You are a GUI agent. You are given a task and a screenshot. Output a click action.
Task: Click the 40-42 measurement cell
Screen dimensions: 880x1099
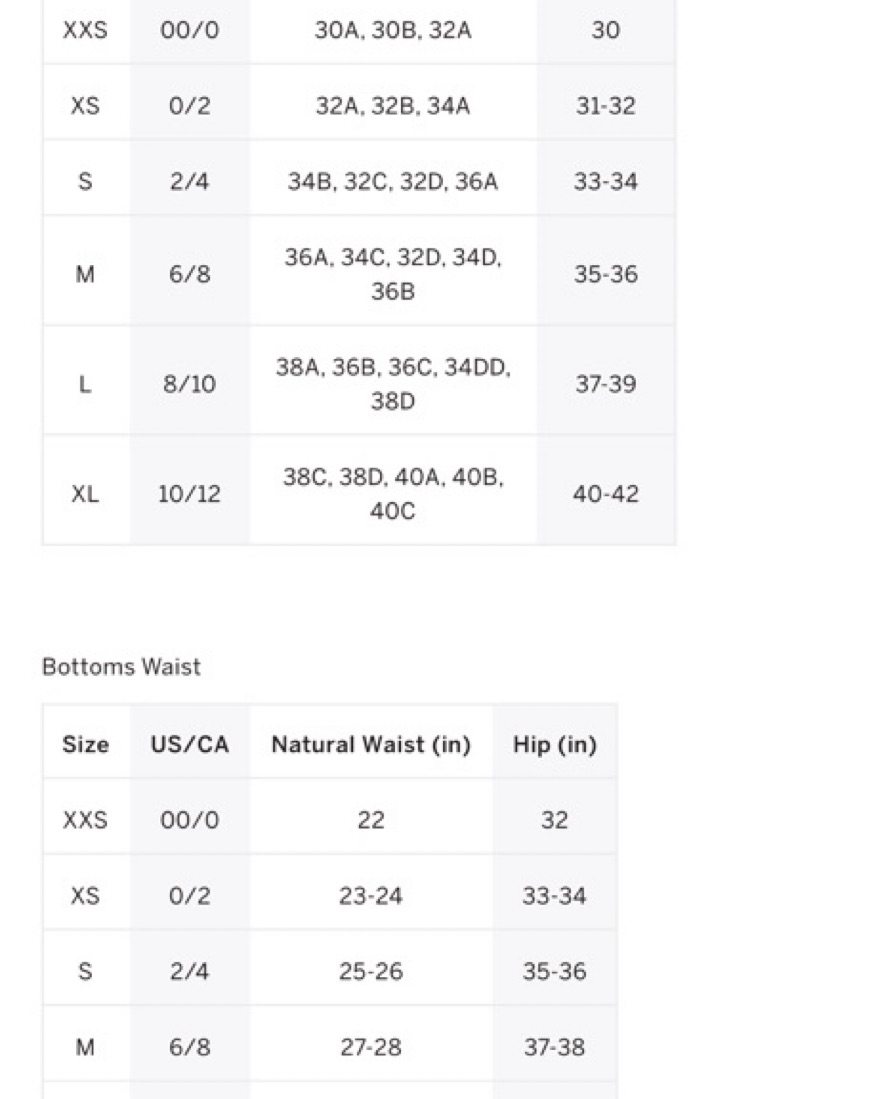(x=605, y=494)
